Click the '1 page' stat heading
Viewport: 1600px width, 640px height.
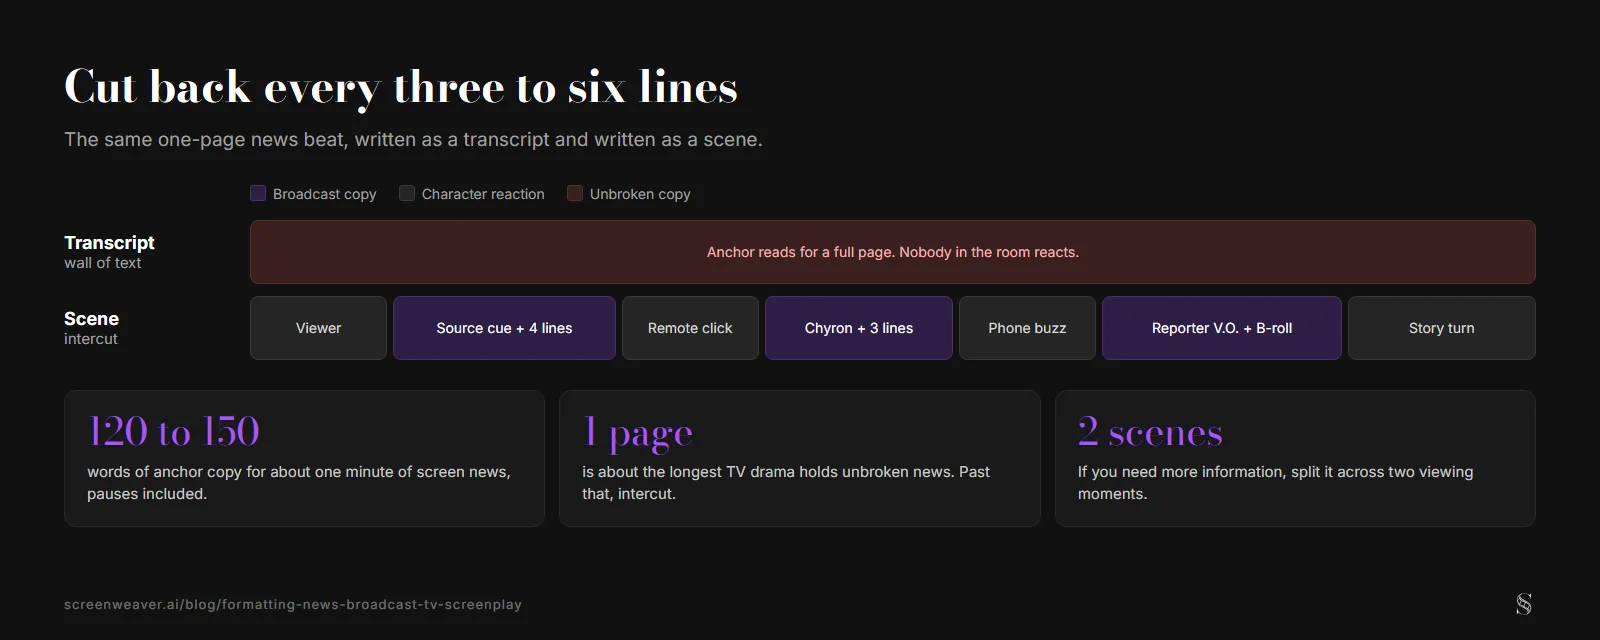(x=638, y=432)
